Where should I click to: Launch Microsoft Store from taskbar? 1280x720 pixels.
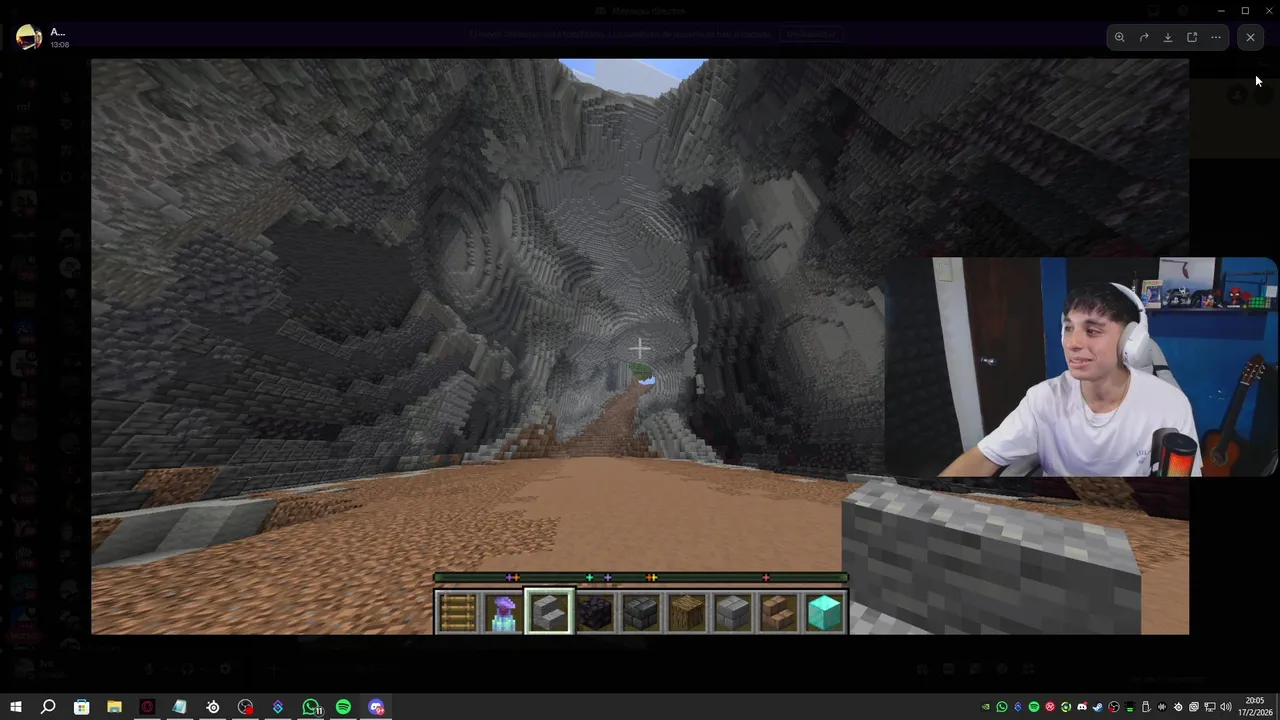pos(81,707)
